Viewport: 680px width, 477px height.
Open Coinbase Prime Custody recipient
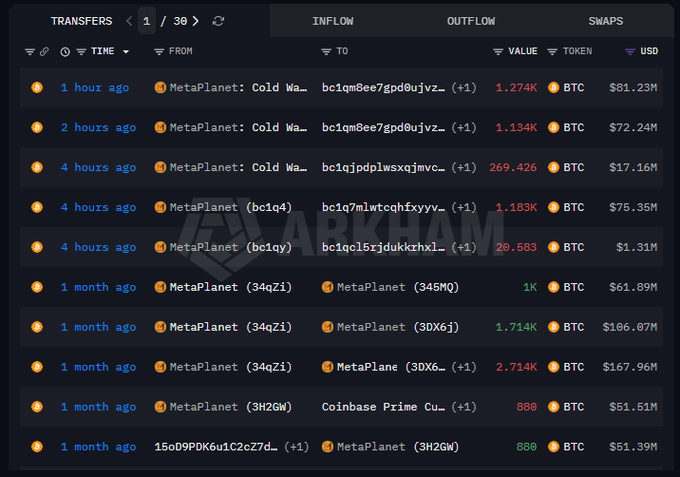(383, 407)
